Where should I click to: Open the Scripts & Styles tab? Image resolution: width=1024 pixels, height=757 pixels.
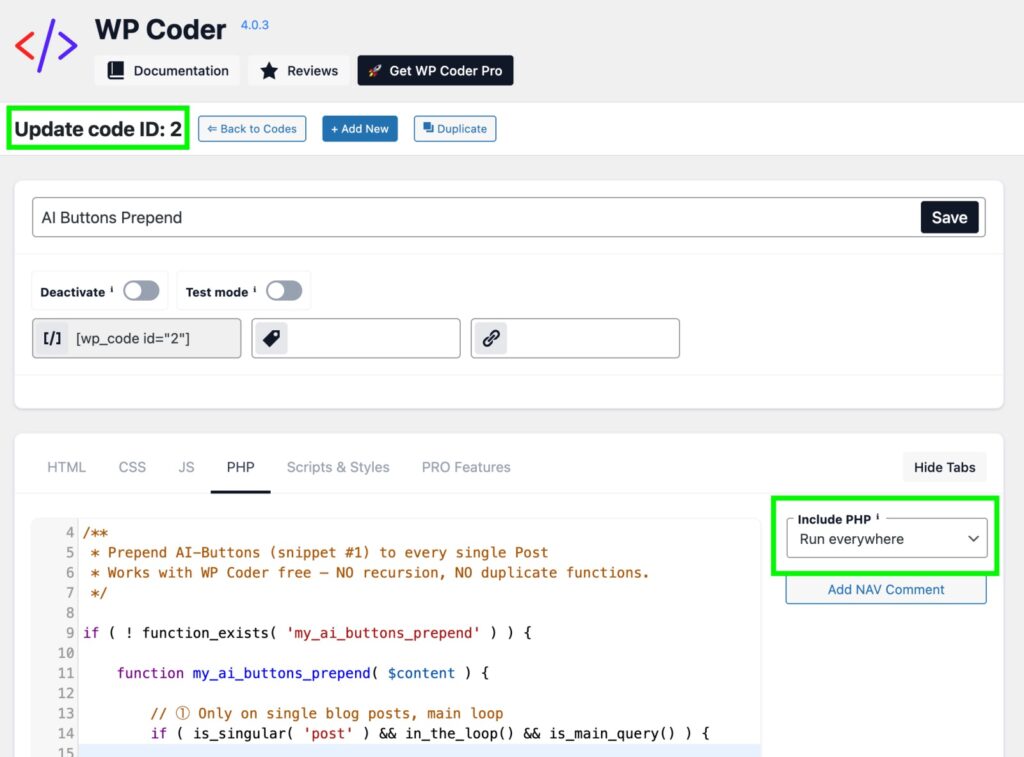[338, 467]
